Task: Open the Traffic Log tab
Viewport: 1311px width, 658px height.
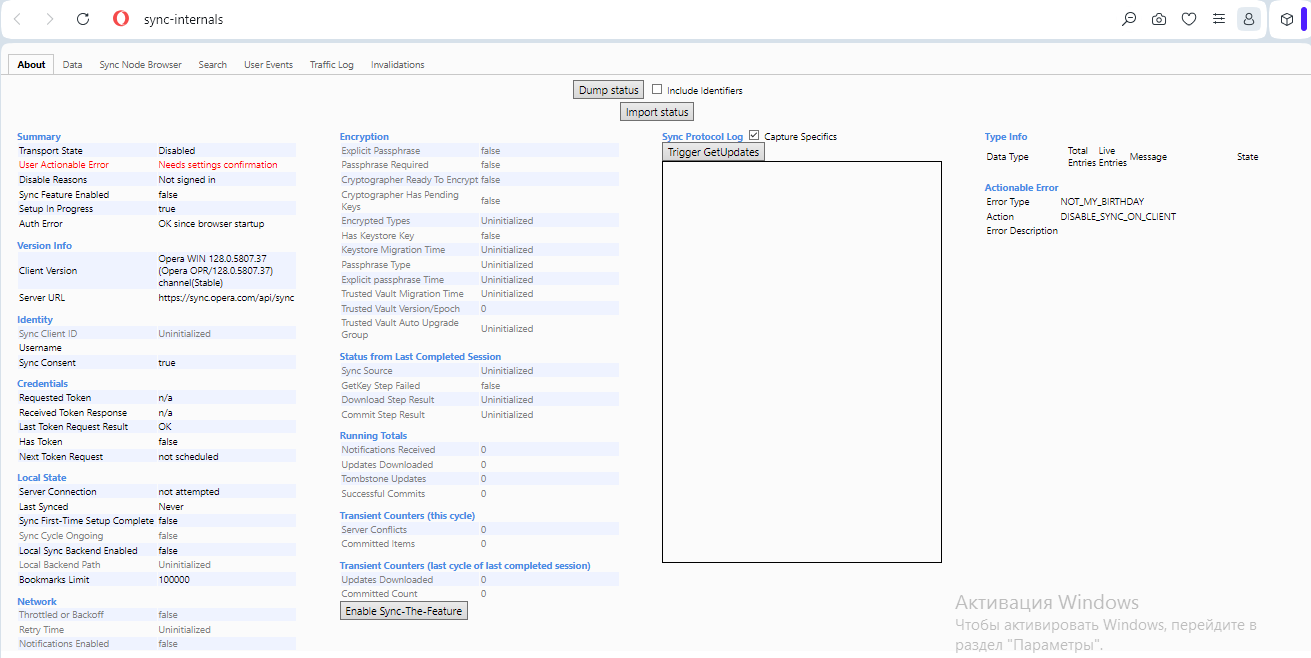Action: (x=331, y=64)
